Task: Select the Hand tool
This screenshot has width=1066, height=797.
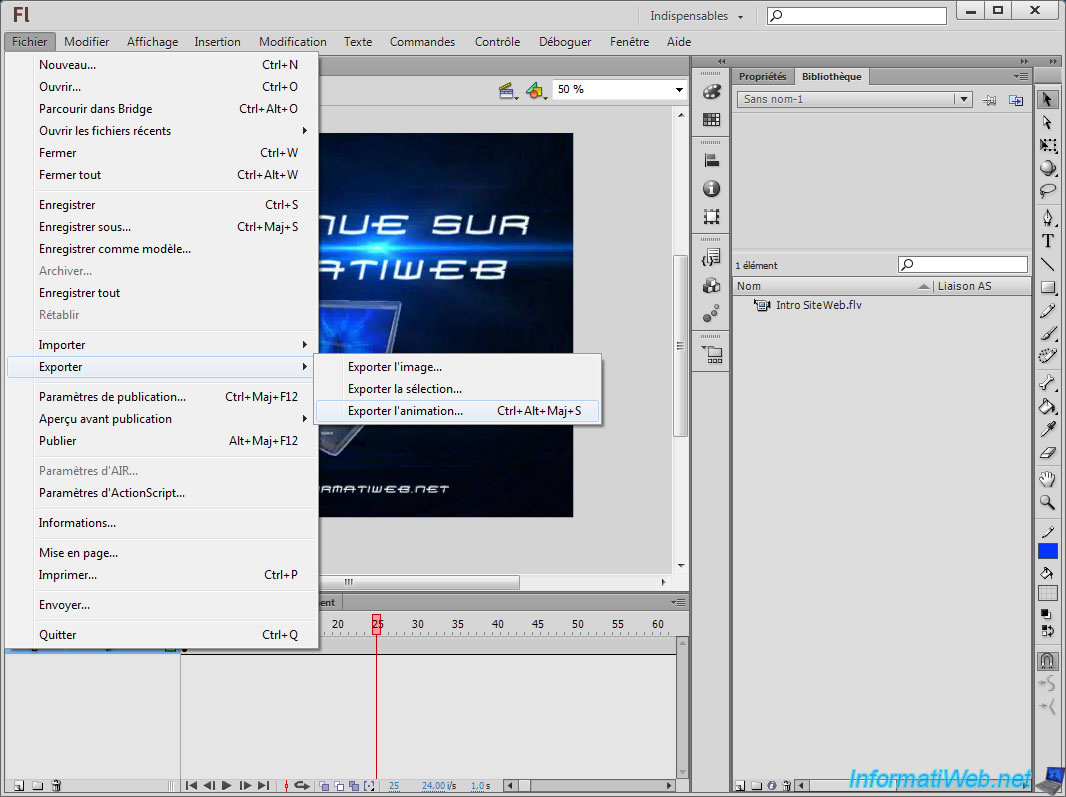Action: pos(1048,479)
